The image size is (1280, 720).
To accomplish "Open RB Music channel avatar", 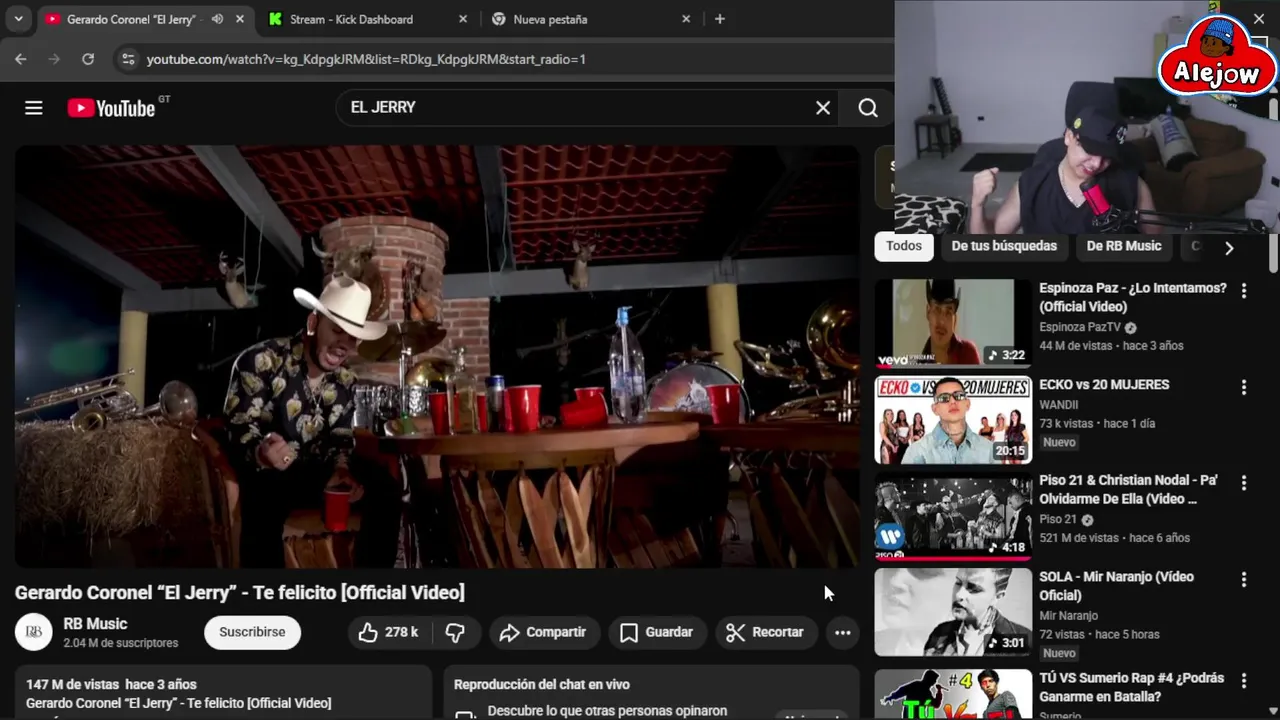I will (x=33, y=632).
